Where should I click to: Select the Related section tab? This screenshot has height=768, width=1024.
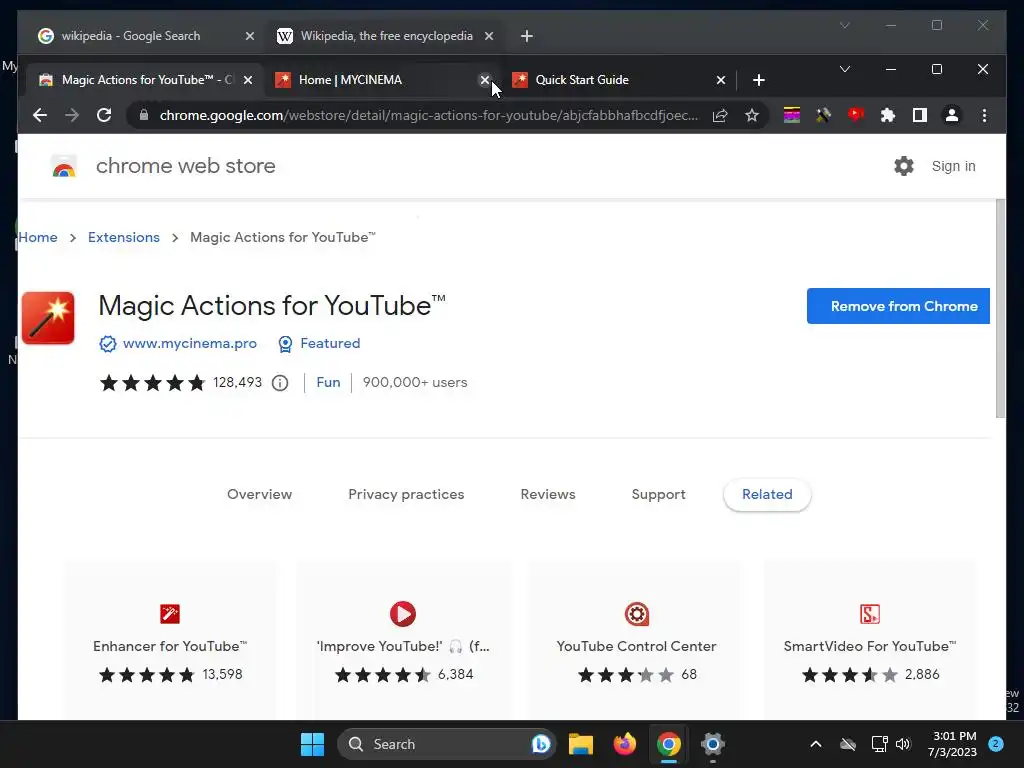point(767,494)
